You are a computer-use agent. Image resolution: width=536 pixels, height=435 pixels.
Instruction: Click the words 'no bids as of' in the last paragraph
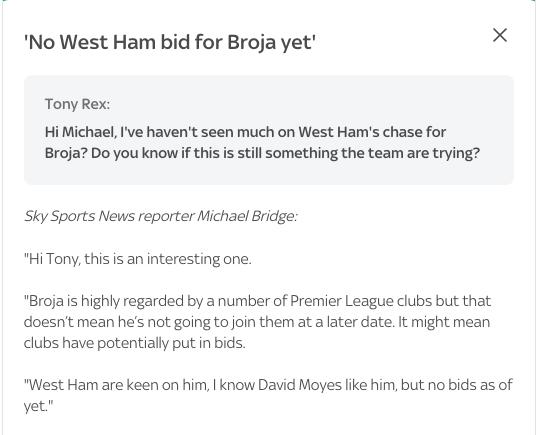[470, 385]
